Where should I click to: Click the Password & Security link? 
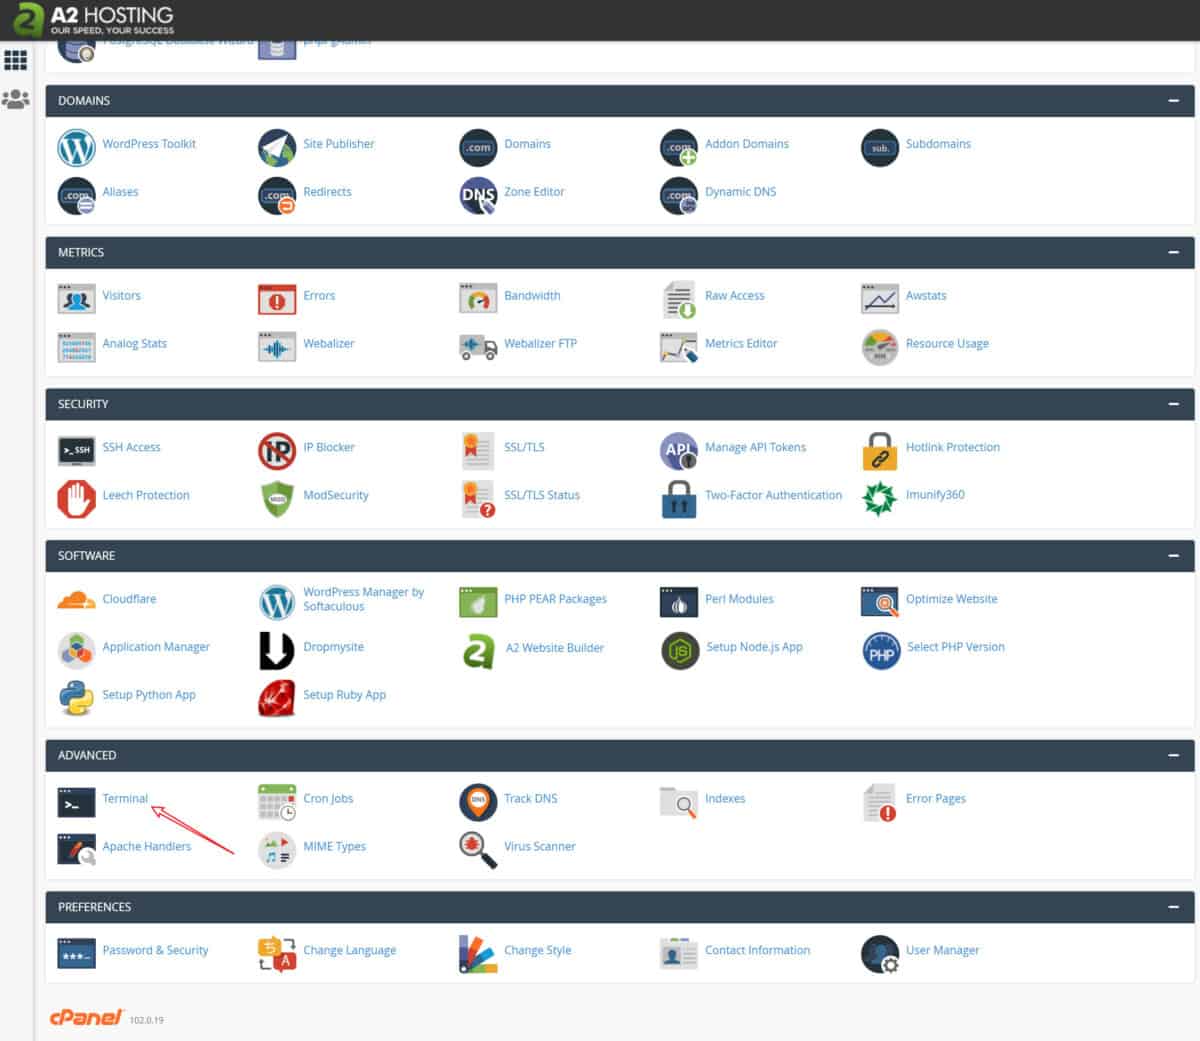[x=155, y=950]
